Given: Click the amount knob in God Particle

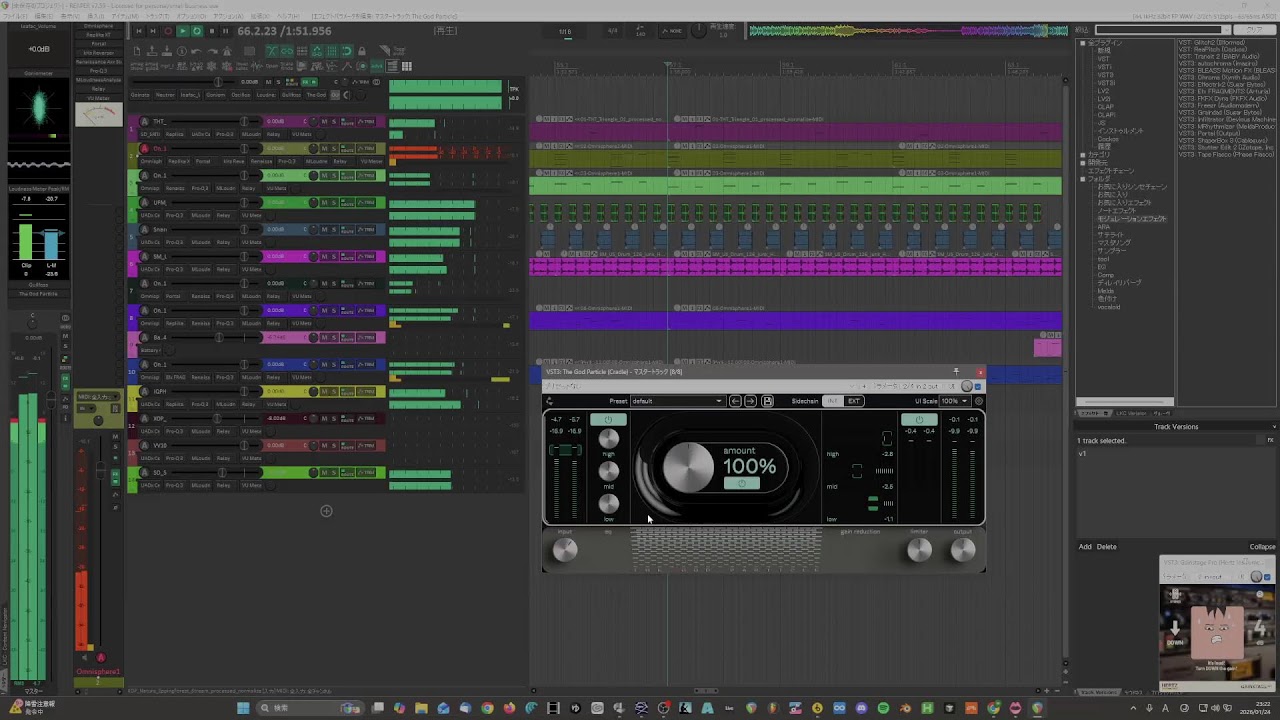Looking at the screenshot, I should (689, 467).
